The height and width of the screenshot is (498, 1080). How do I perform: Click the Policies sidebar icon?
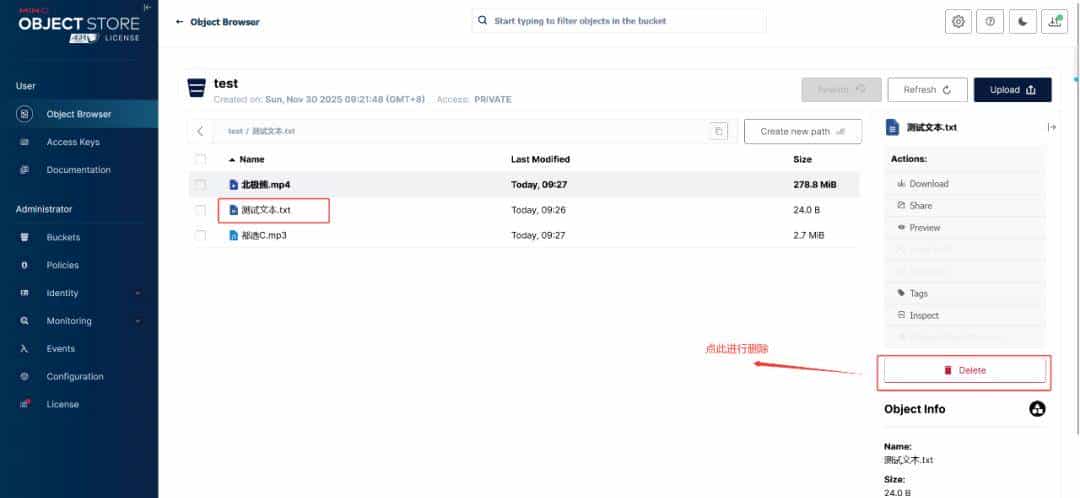coord(25,265)
